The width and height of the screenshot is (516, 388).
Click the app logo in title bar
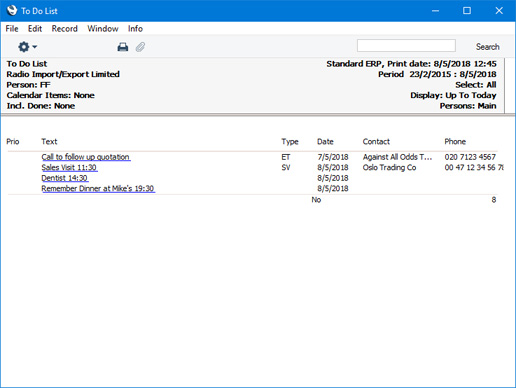pyautogui.click(x=12, y=10)
